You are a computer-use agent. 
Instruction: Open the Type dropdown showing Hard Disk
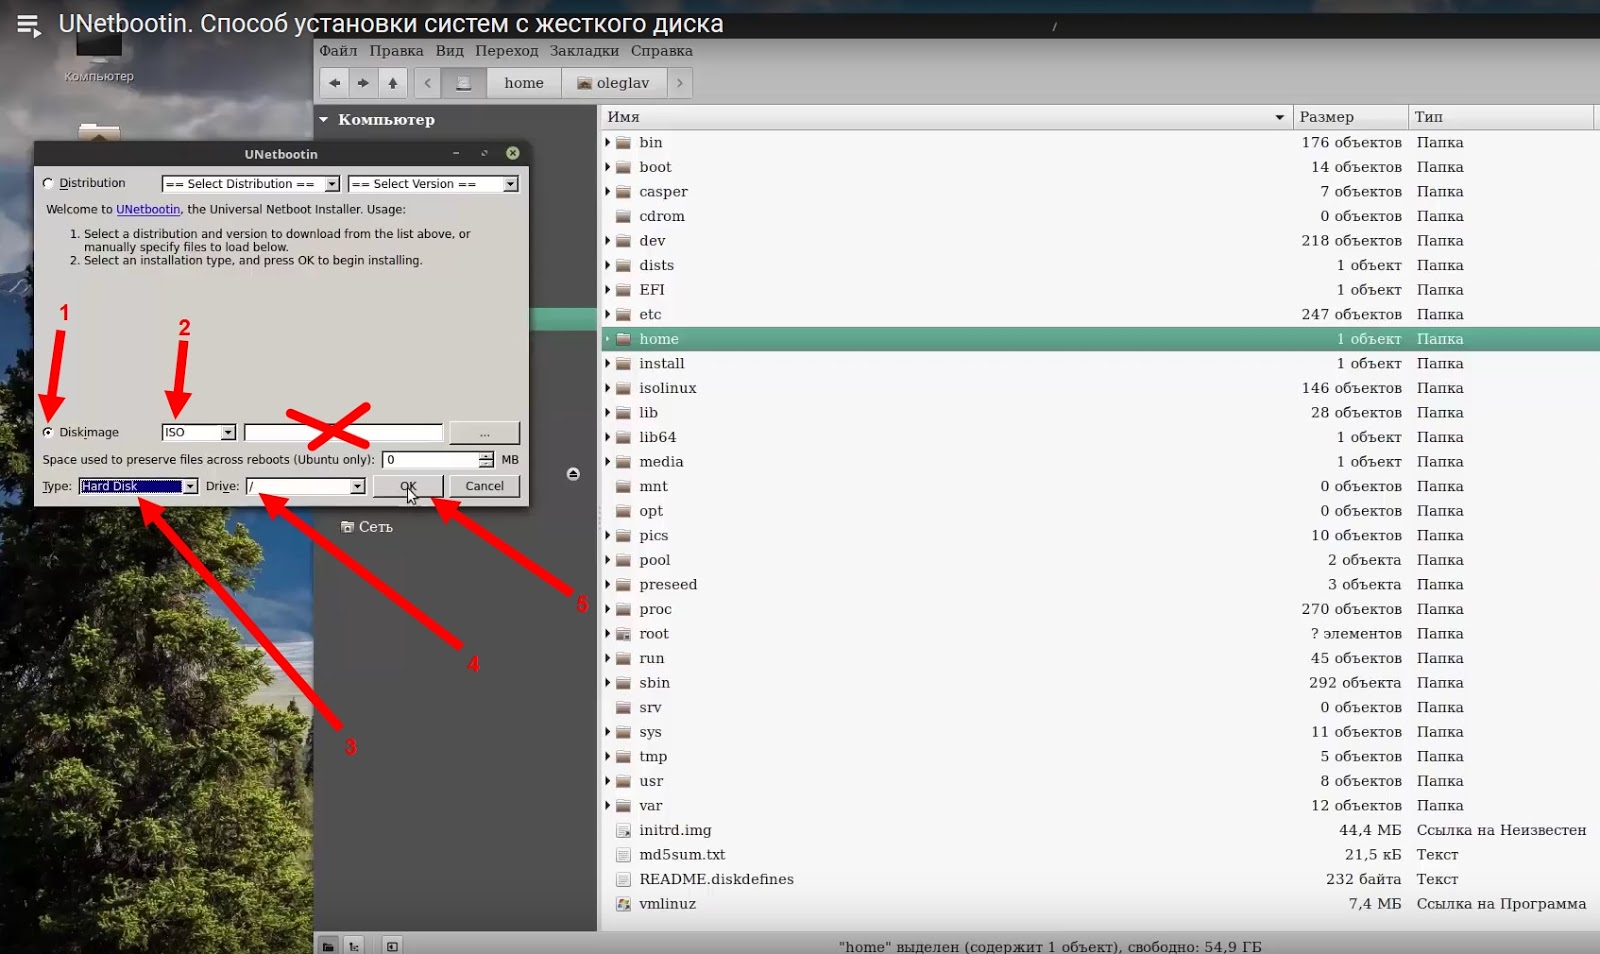tap(138, 486)
